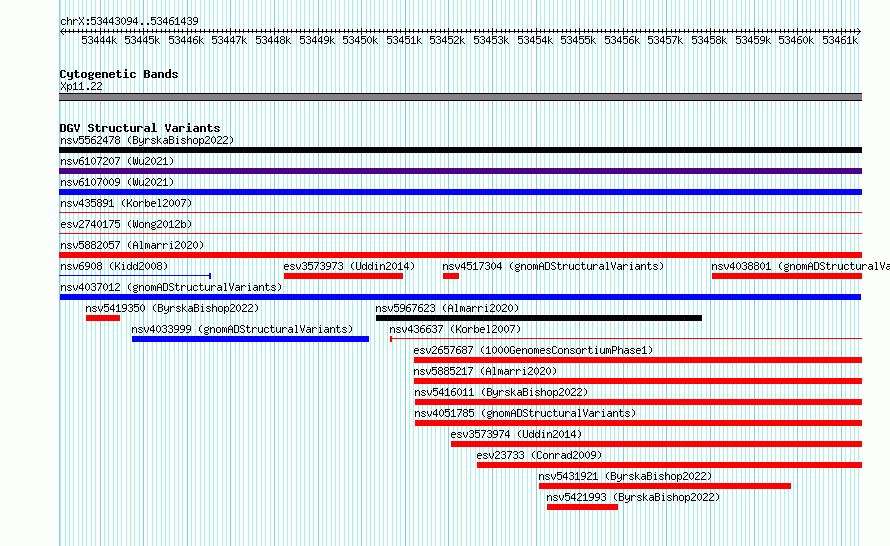Viewport: 890px width, 546px height.
Task: Click the esv2657687 1000GenomesConsortiumPhase1 red bar
Action: click(638, 360)
